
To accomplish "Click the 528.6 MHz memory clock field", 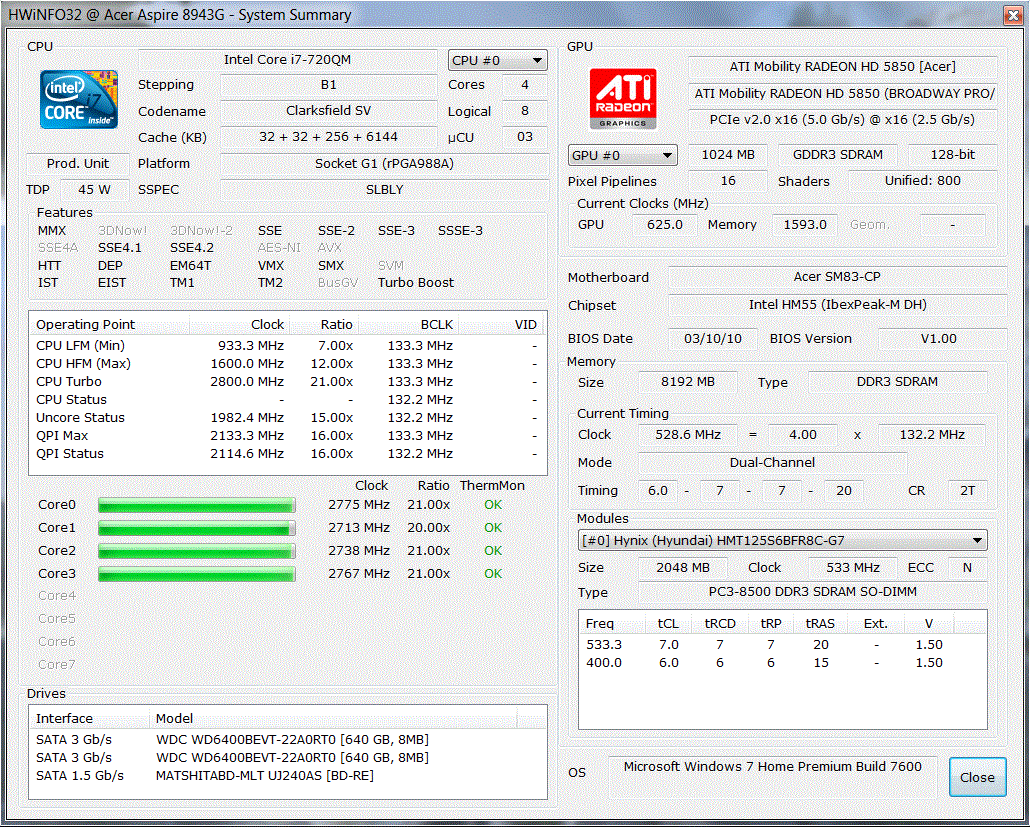I will tap(688, 435).
